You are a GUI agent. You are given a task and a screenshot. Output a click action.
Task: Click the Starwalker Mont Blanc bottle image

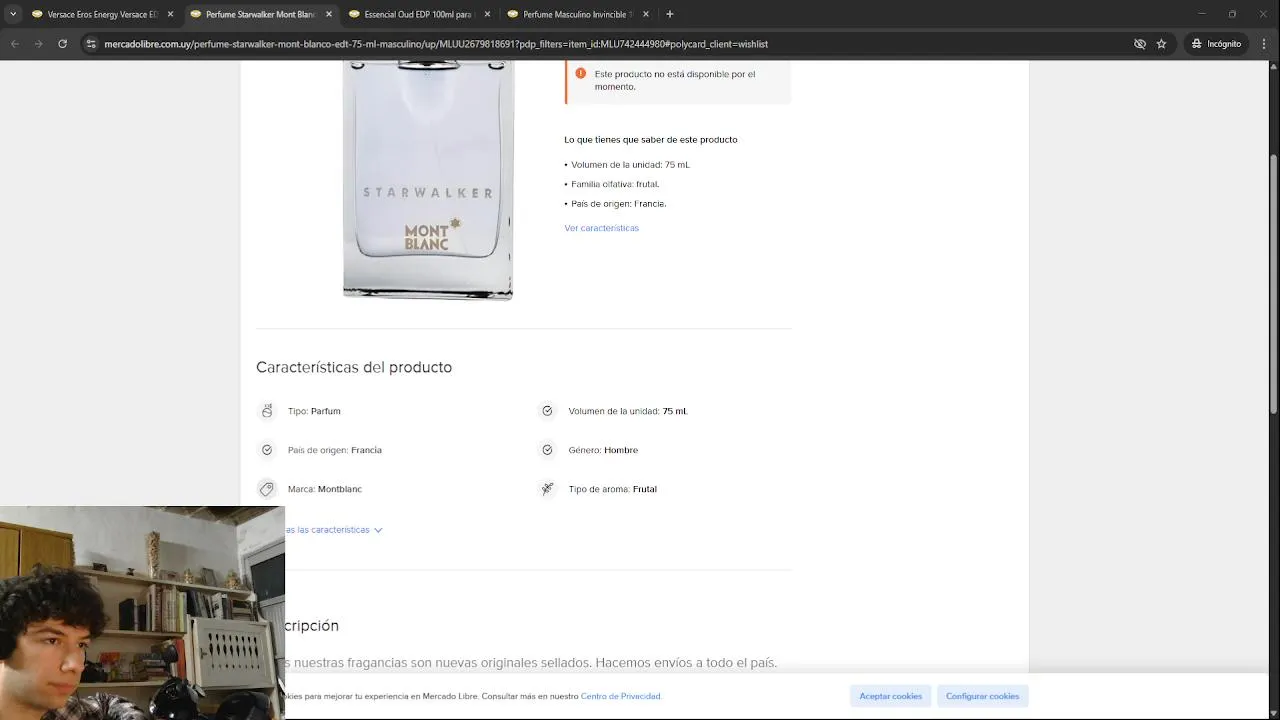pos(428,180)
